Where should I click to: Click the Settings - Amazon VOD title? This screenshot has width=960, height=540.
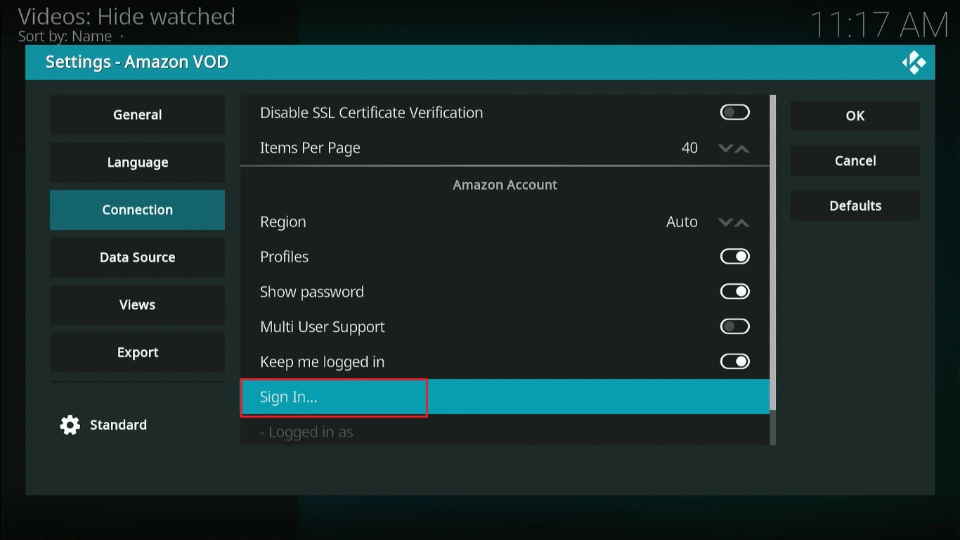[x=137, y=62]
